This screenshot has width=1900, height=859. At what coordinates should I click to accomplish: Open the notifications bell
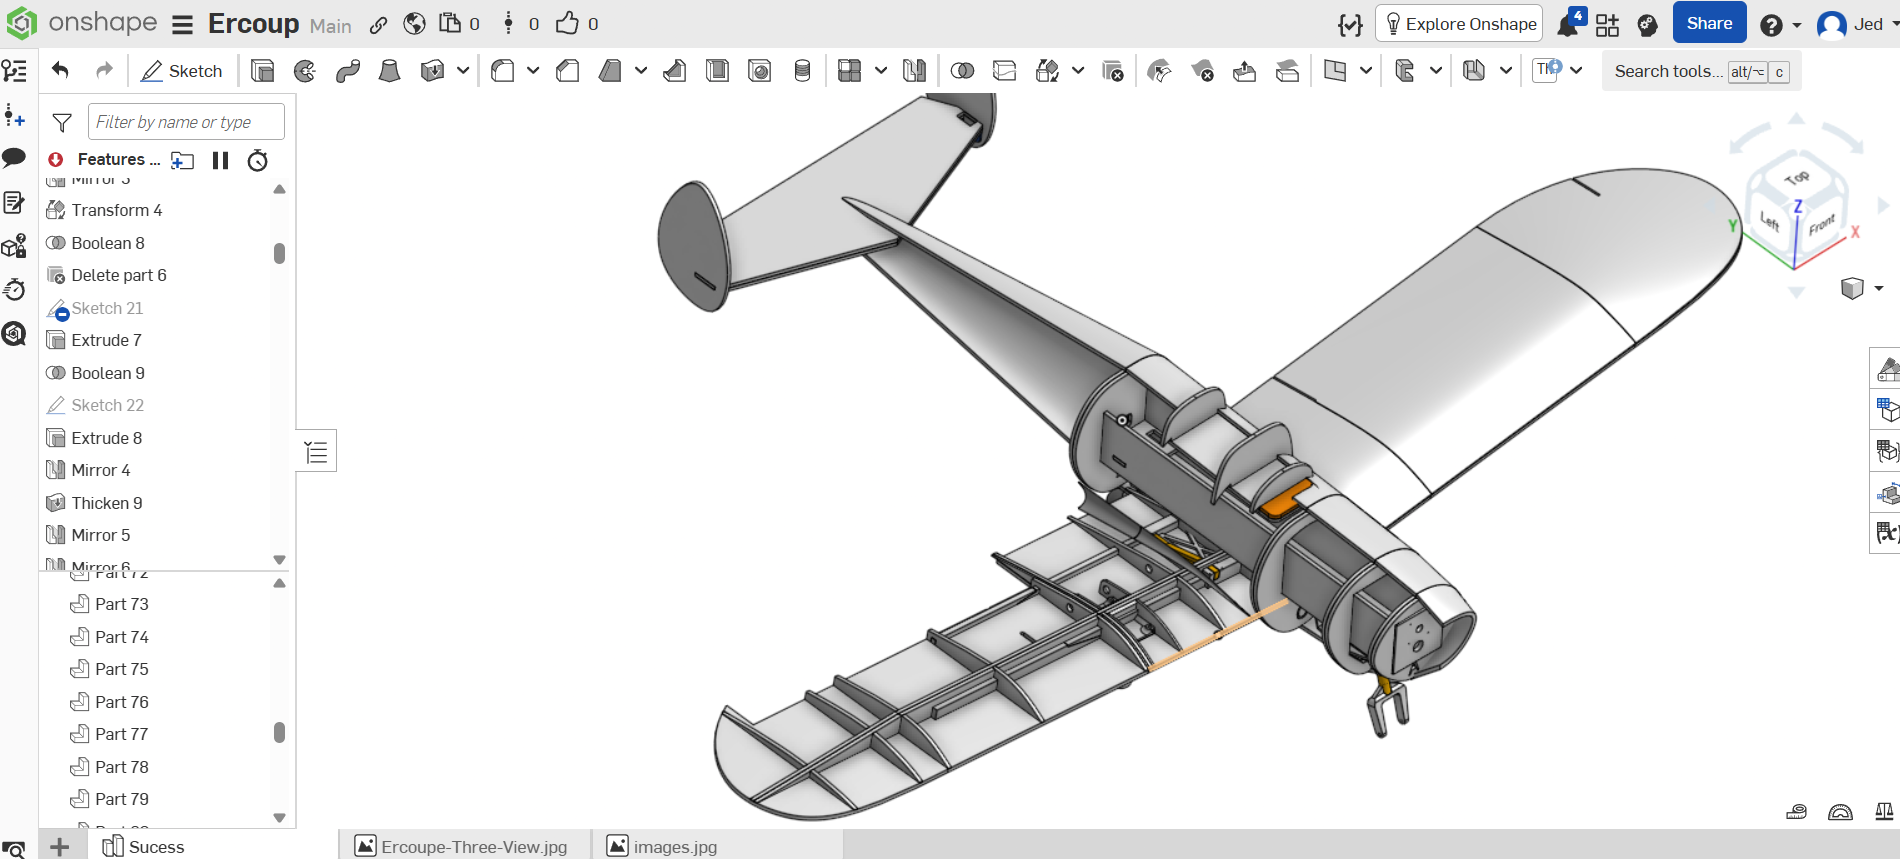[1568, 25]
